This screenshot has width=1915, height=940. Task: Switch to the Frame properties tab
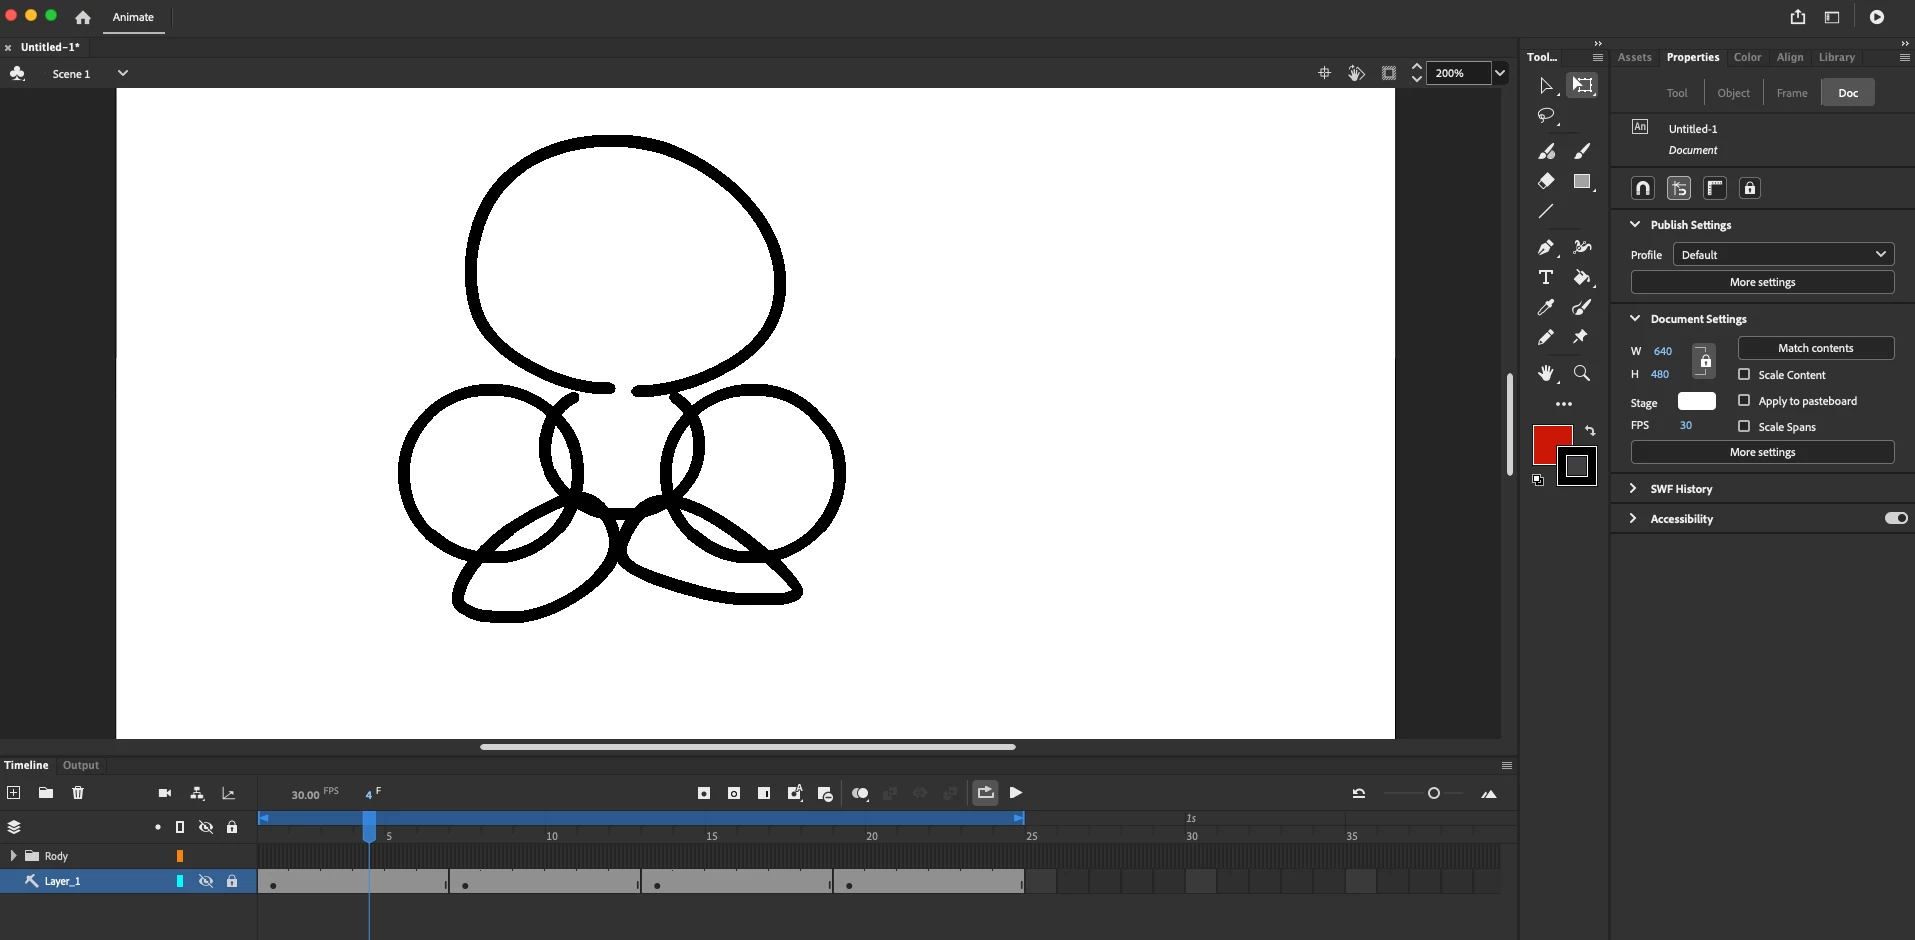coord(1792,93)
